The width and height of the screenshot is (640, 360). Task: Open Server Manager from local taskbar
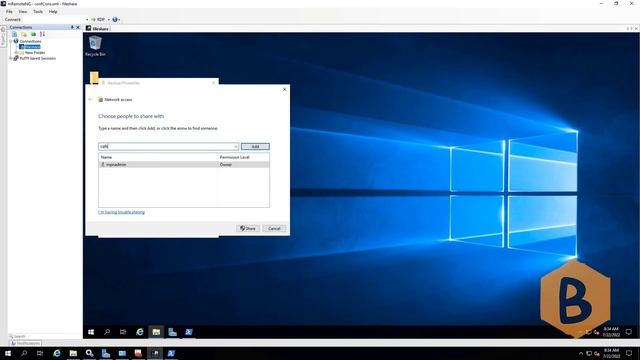click(106, 353)
